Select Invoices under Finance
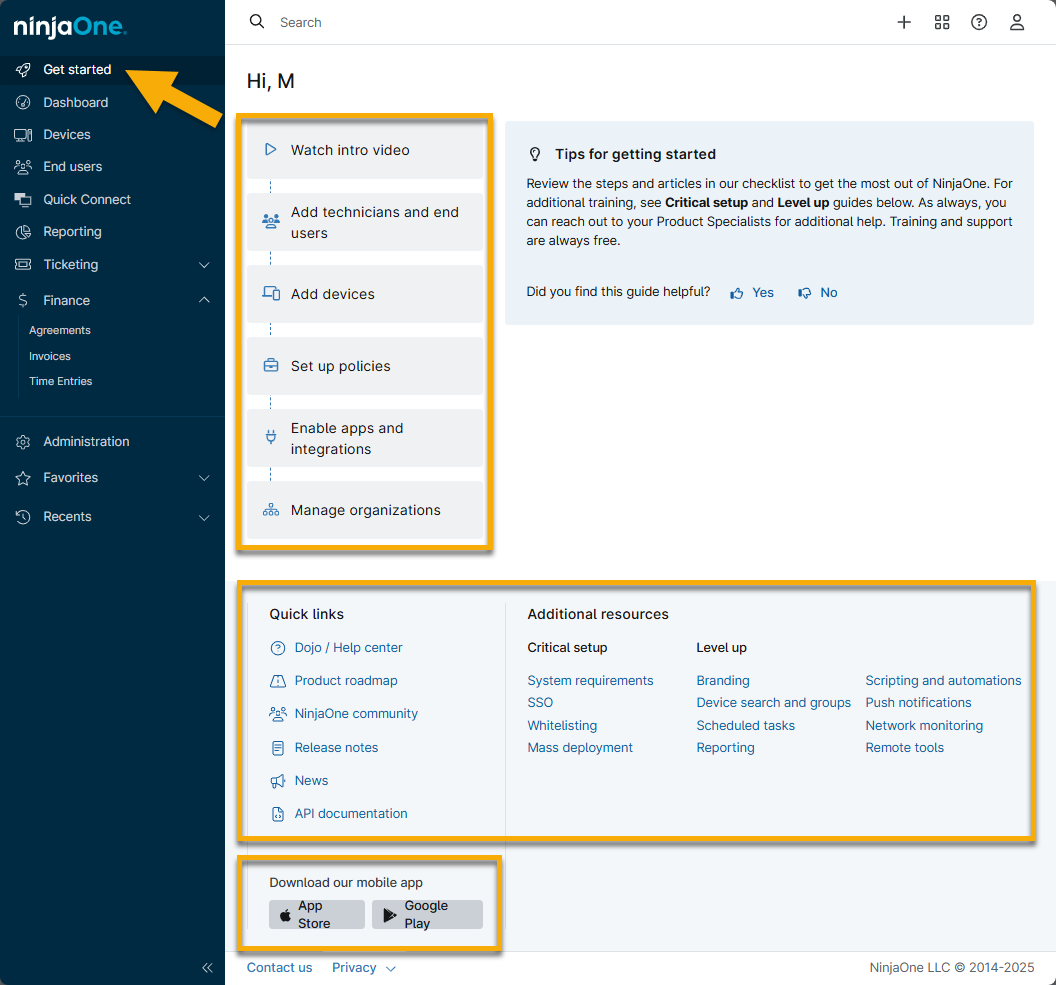Screen dimensions: 1056x985 (x=50, y=356)
